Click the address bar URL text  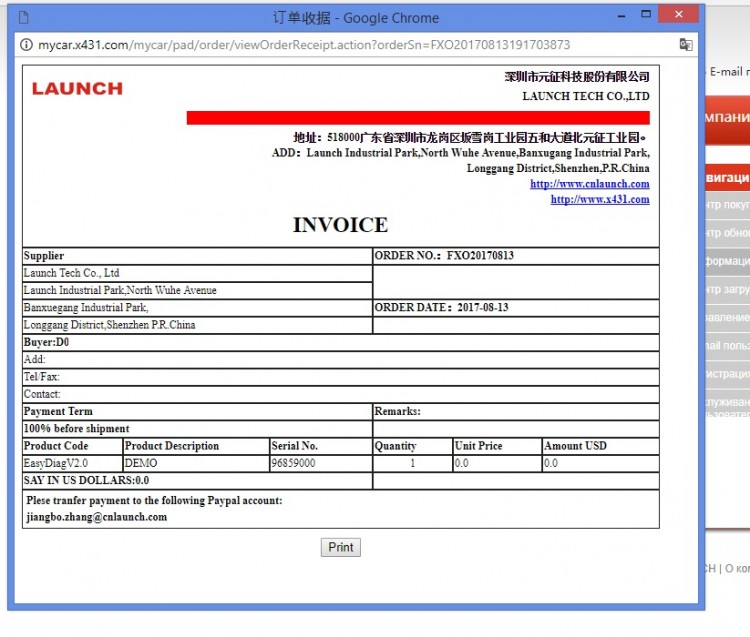click(300, 45)
